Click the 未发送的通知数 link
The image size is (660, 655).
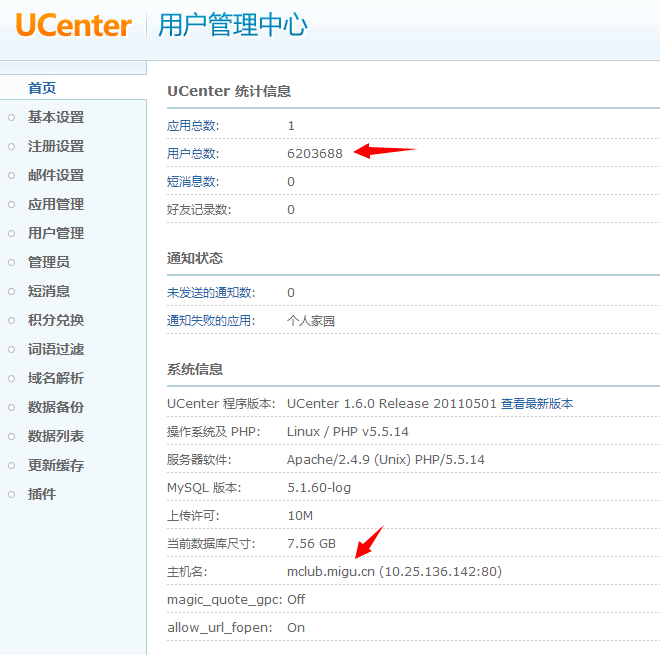pos(211,293)
